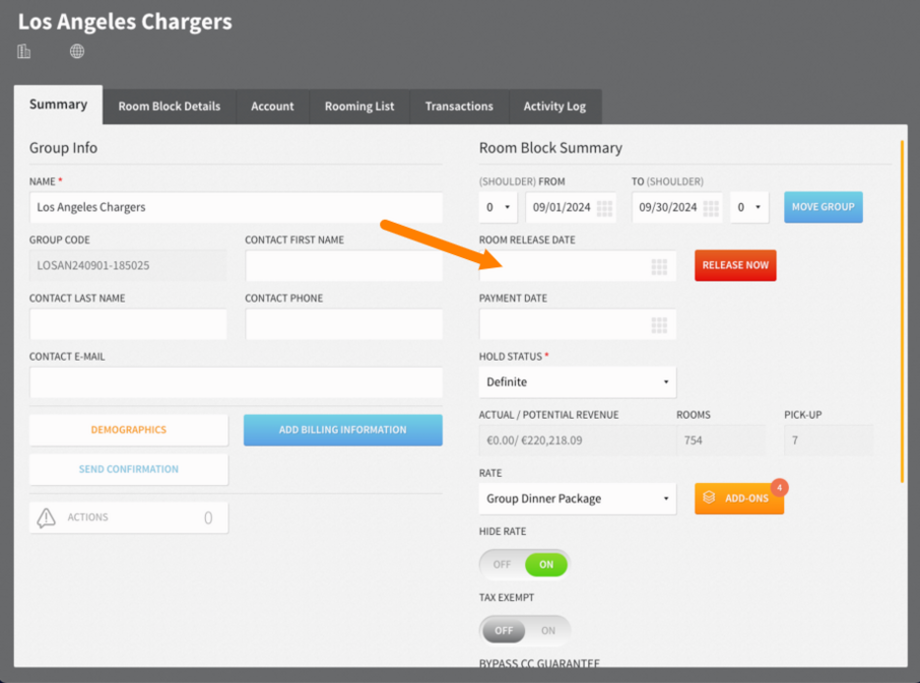
Task: Click the Los Angeles Chargers page title
Action: pyautogui.click(x=125, y=22)
